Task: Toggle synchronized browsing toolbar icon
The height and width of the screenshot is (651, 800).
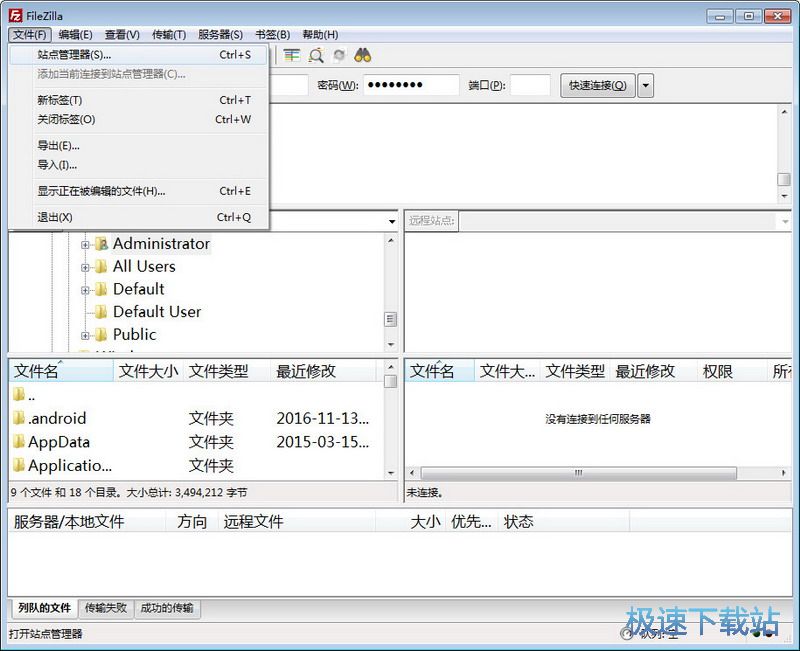Action: (339, 57)
